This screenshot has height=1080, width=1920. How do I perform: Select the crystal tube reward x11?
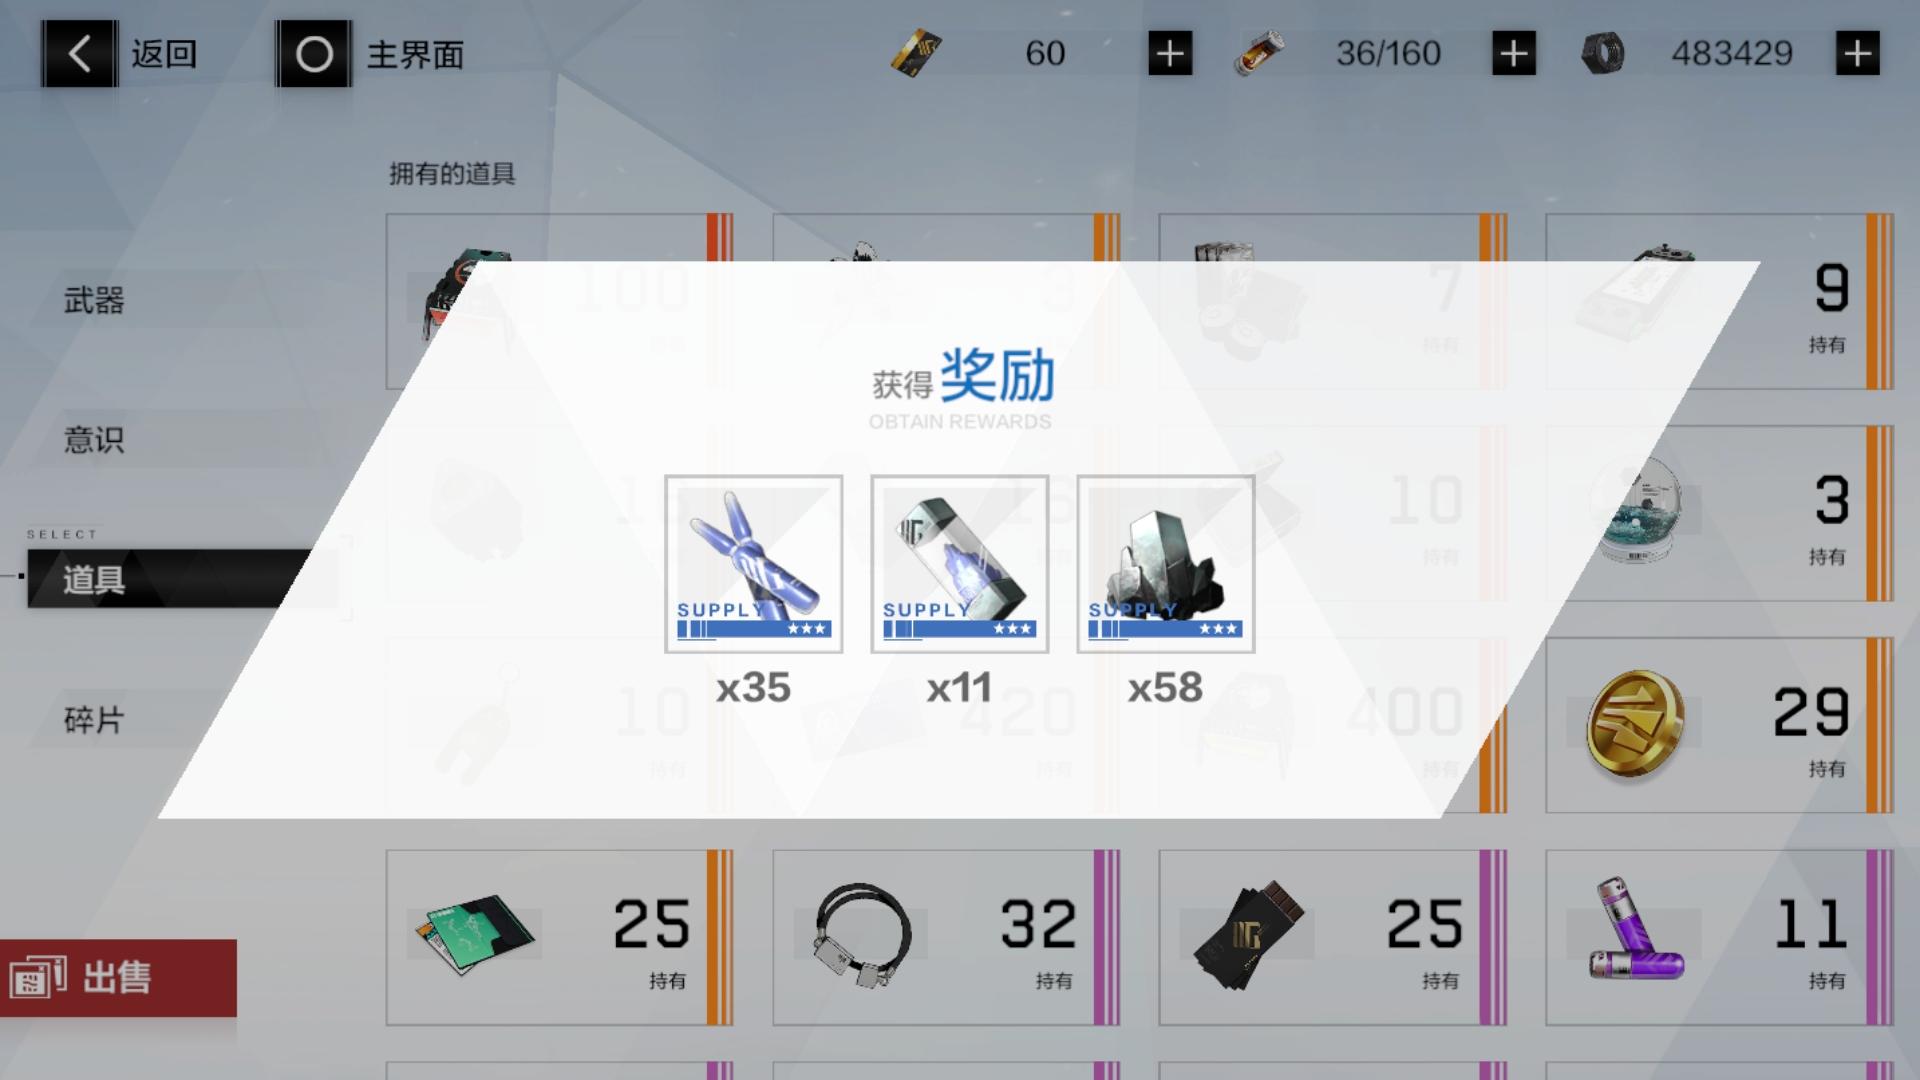[x=960, y=564]
